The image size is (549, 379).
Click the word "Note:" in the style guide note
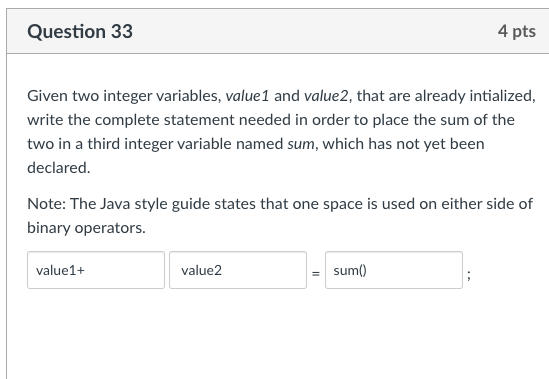[x=47, y=204]
